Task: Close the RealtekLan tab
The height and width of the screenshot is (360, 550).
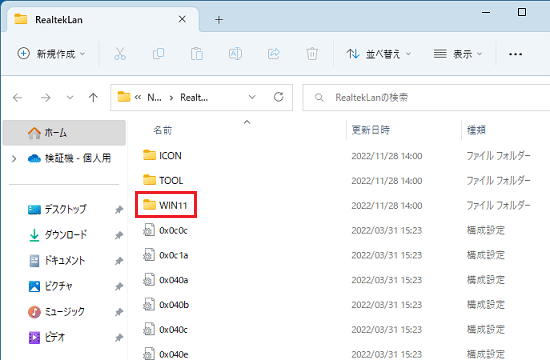Action: [182, 19]
